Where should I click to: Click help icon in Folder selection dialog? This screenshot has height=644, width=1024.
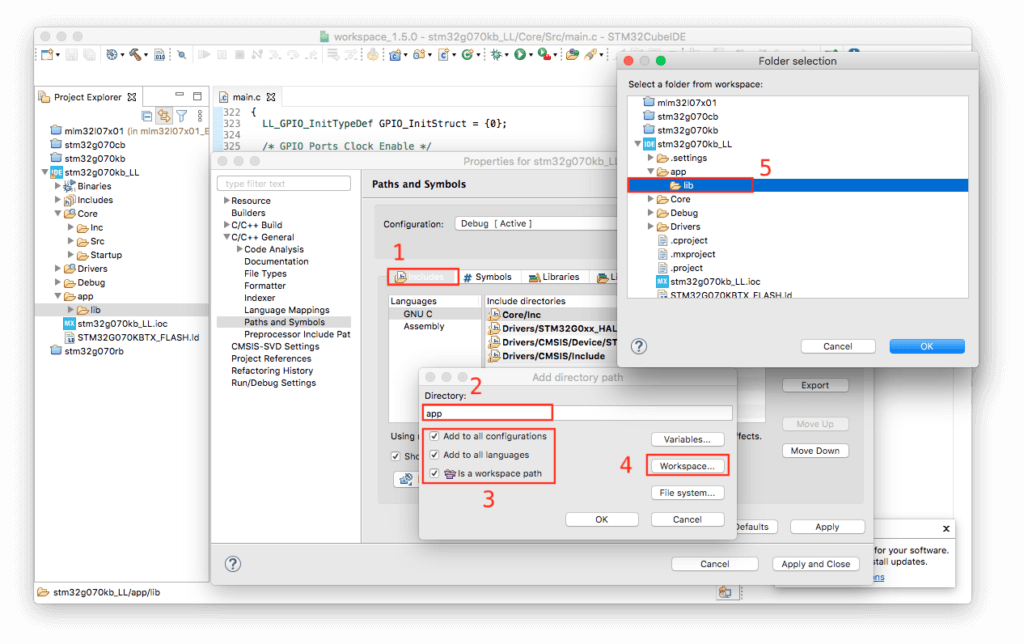click(639, 346)
